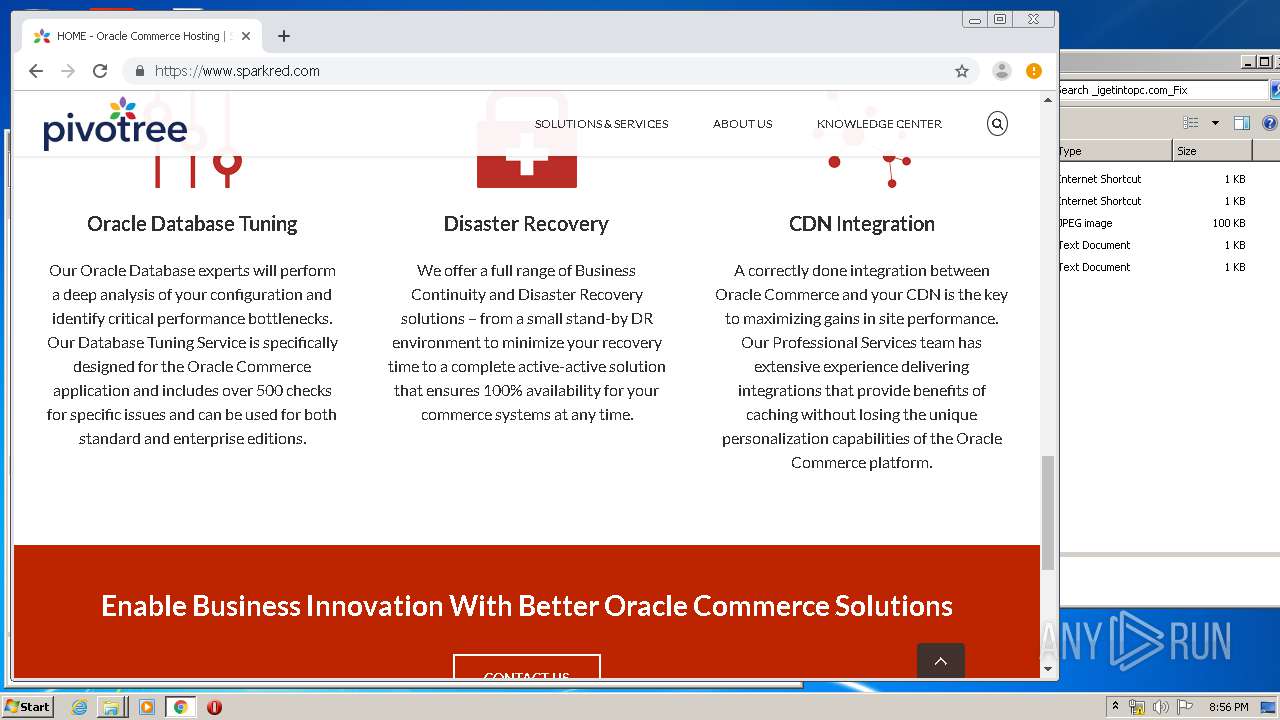The image size is (1280, 720).
Task: View site security via the padlock icon
Action: (139, 71)
